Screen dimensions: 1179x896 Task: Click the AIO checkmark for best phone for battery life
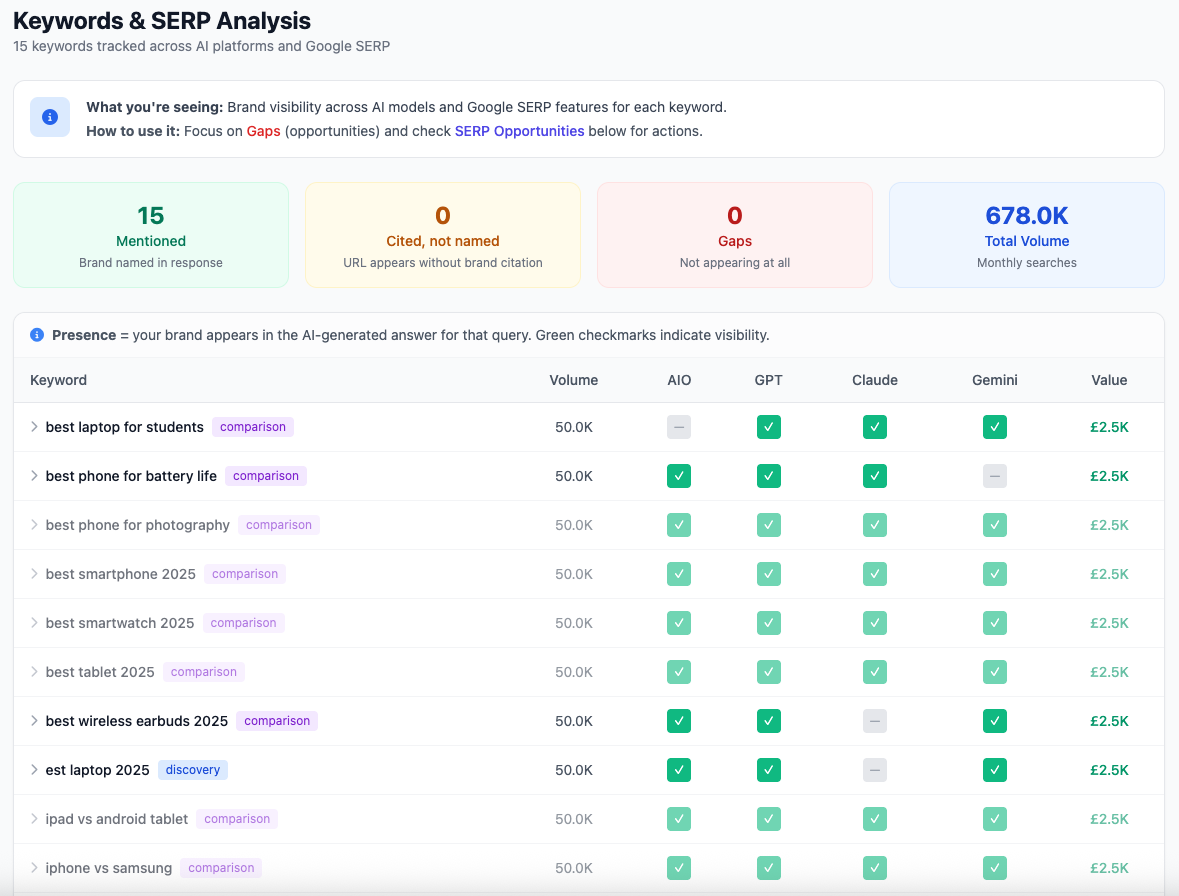pyautogui.click(x=679, y=475)
